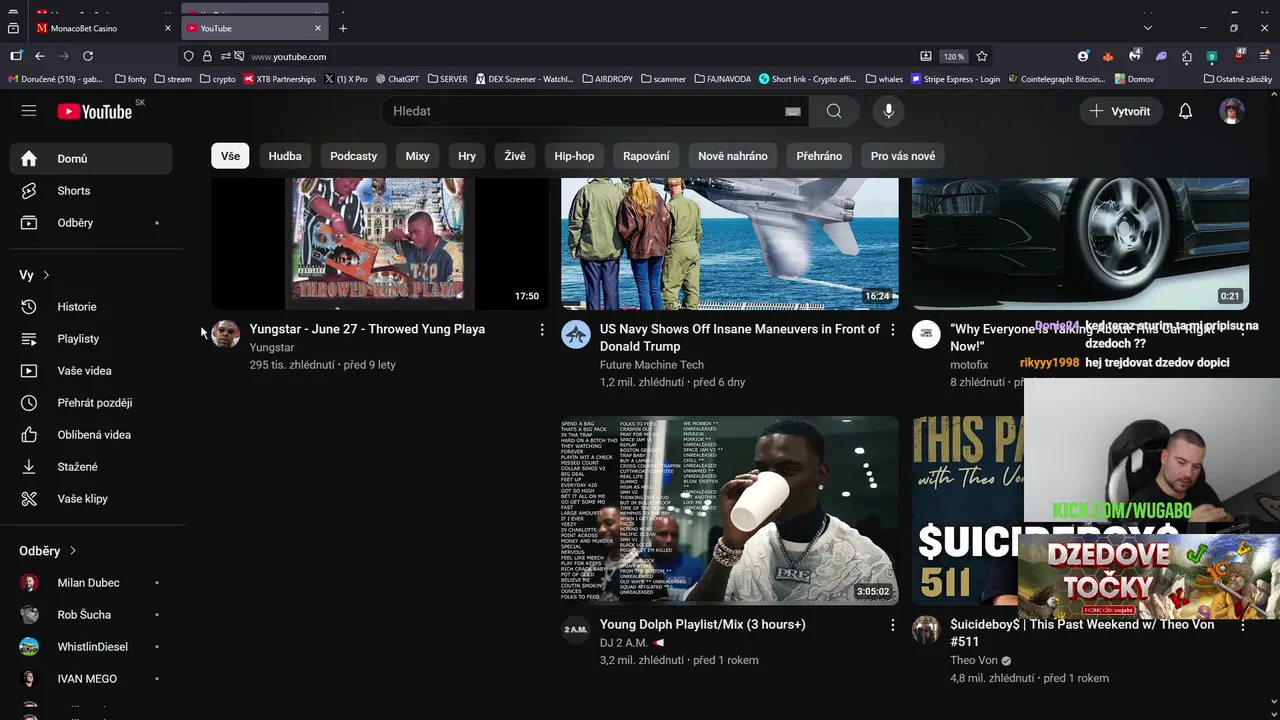Open the YouTube account avatar menu
1280x720 pixels.
tap(1232, 111)
